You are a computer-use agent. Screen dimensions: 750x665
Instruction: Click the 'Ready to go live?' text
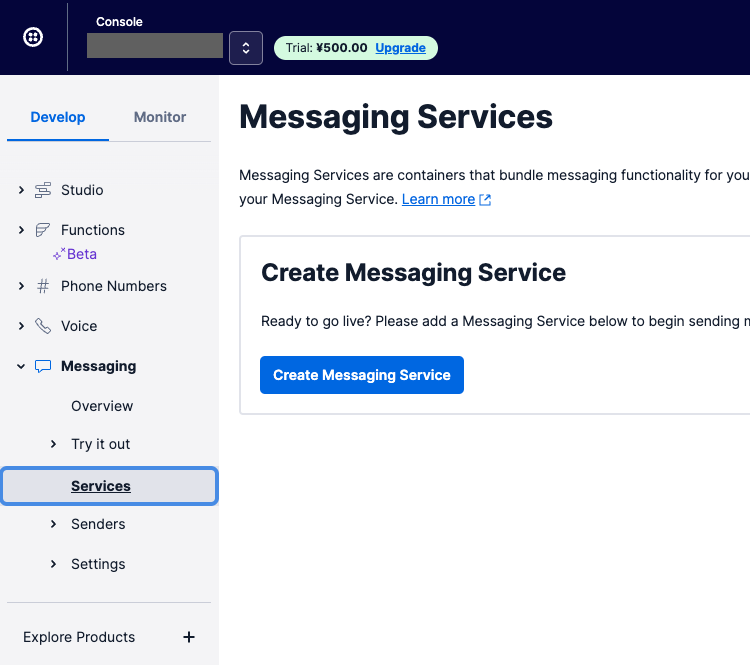click(x=316, y=321)
